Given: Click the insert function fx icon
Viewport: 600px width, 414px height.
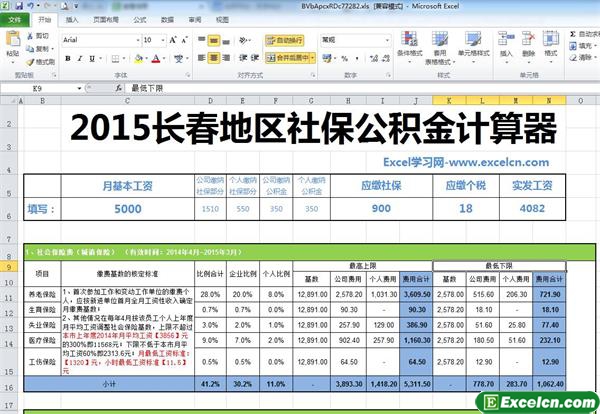Looking at the screenshot, I should (x=119, y=88).
